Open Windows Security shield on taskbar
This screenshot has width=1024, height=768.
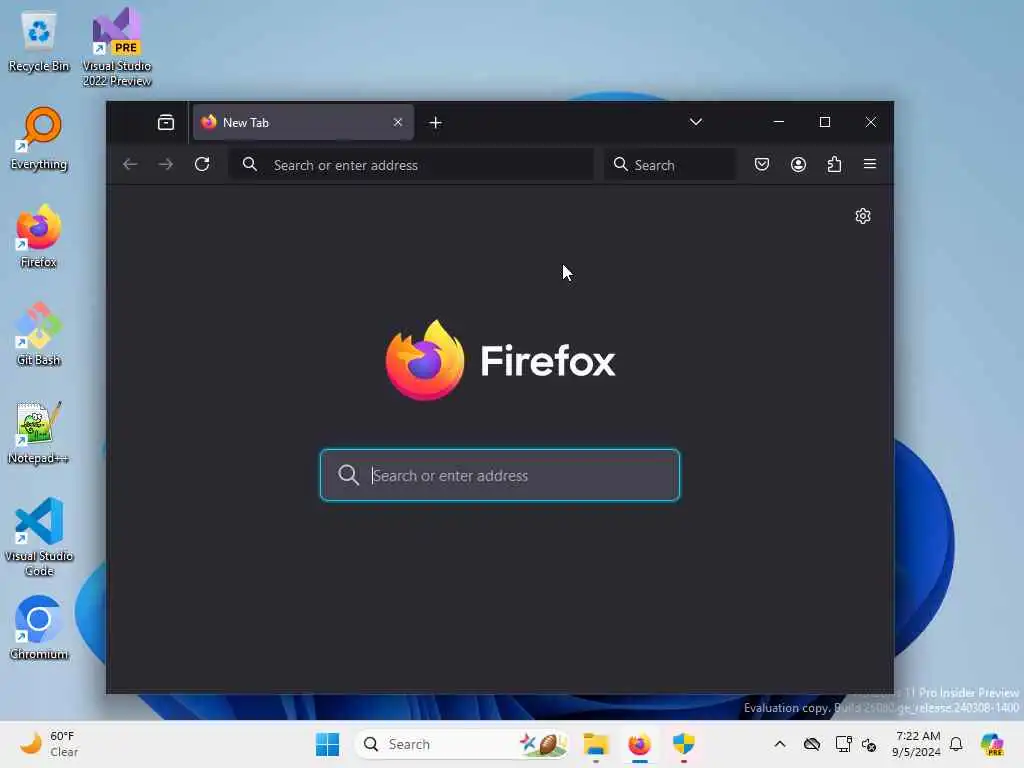683,744
